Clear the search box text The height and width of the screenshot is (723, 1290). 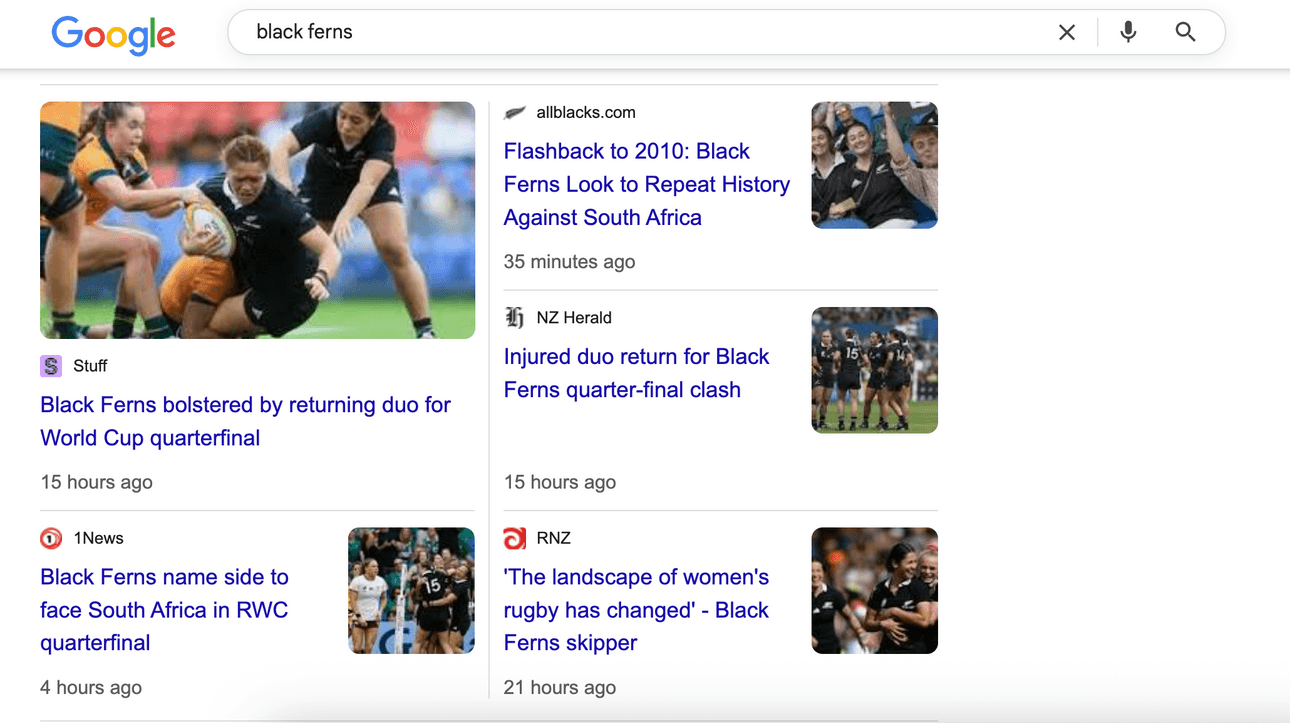click(x=1067, y=32)
